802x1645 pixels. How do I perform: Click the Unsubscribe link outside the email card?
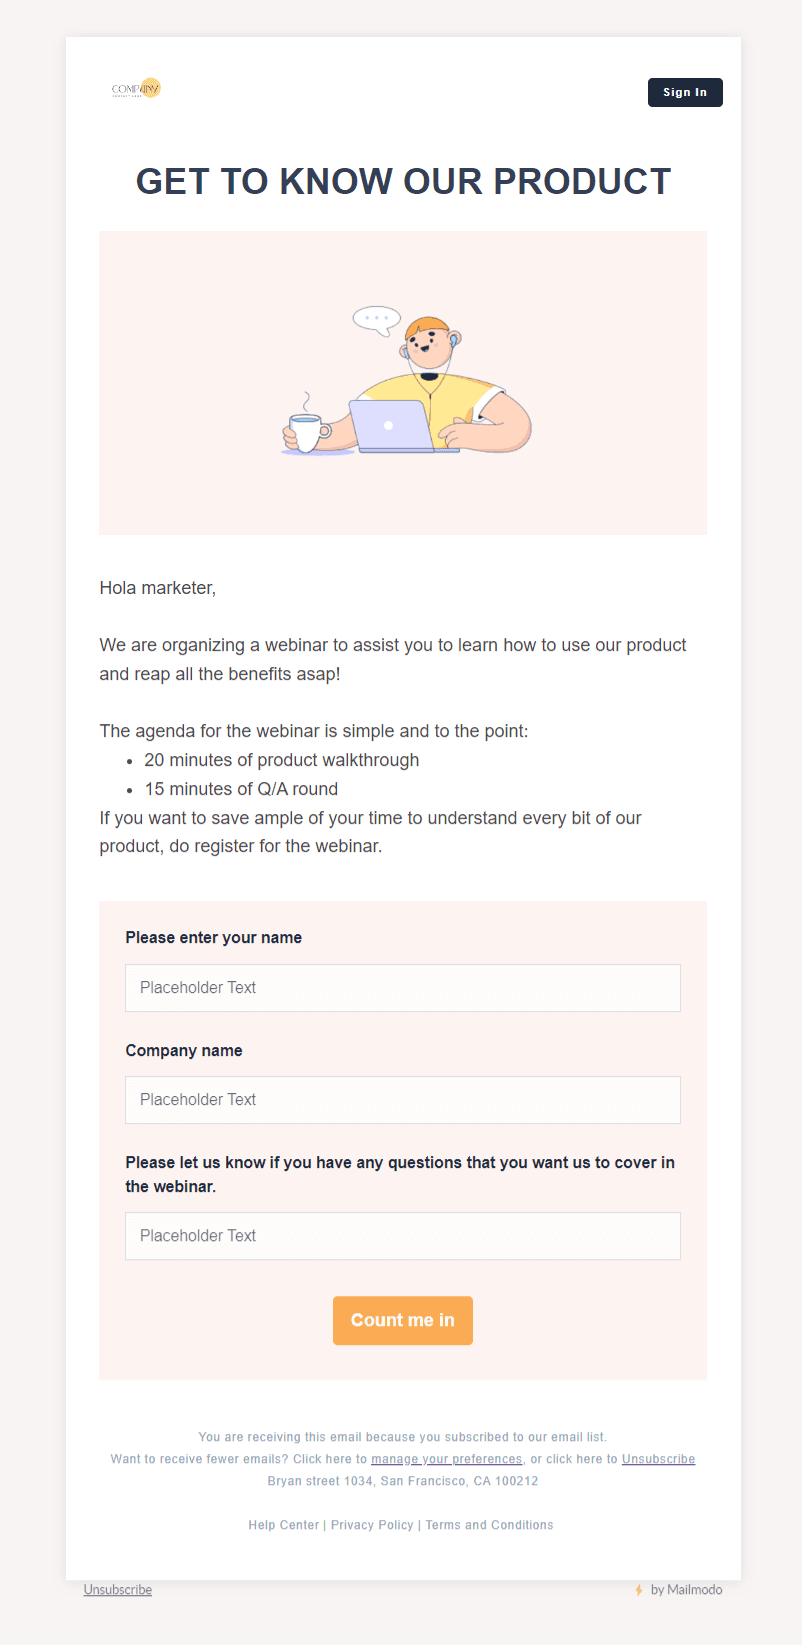pos(118,1590)
